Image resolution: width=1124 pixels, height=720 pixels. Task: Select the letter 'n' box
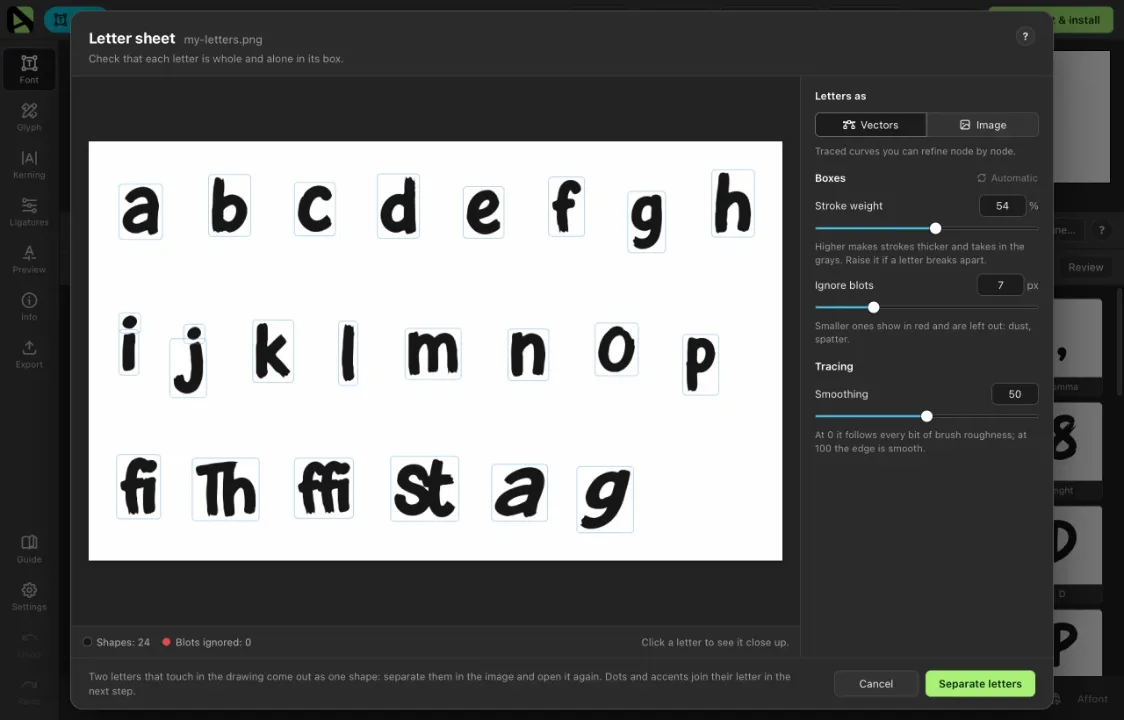click(528, 354)
